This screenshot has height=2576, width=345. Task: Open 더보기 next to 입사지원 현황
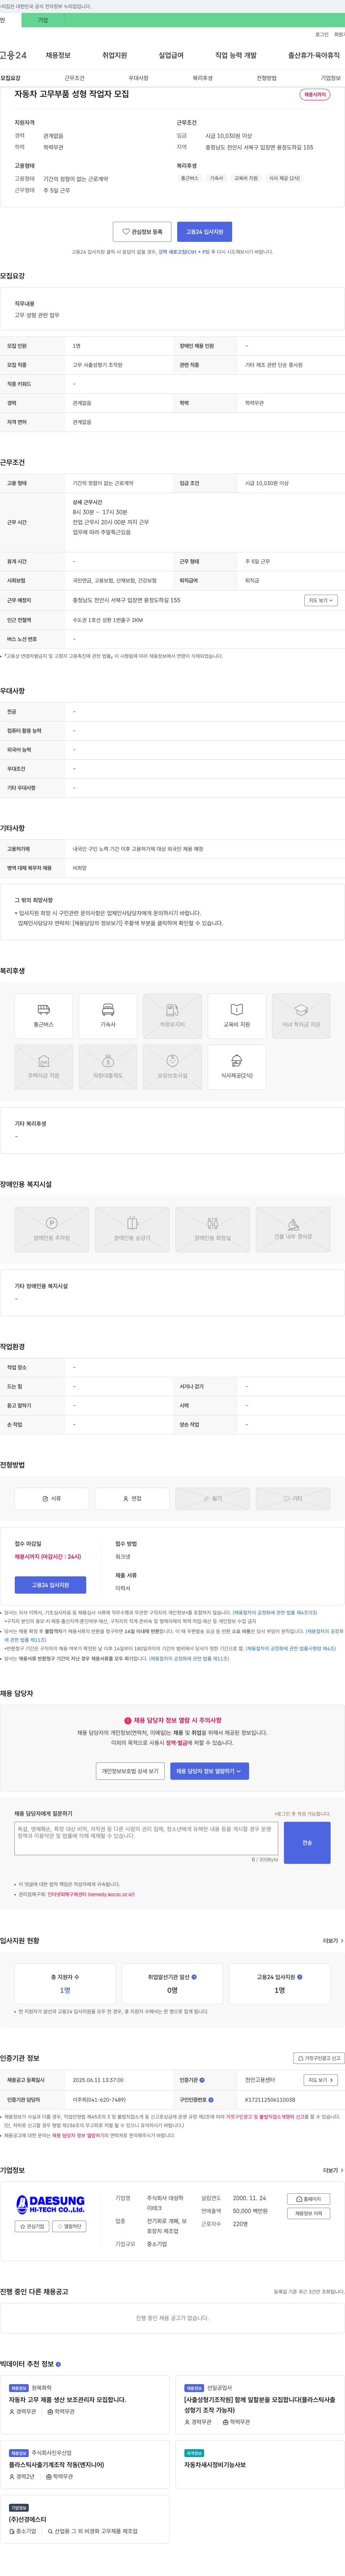(333, 1941)
